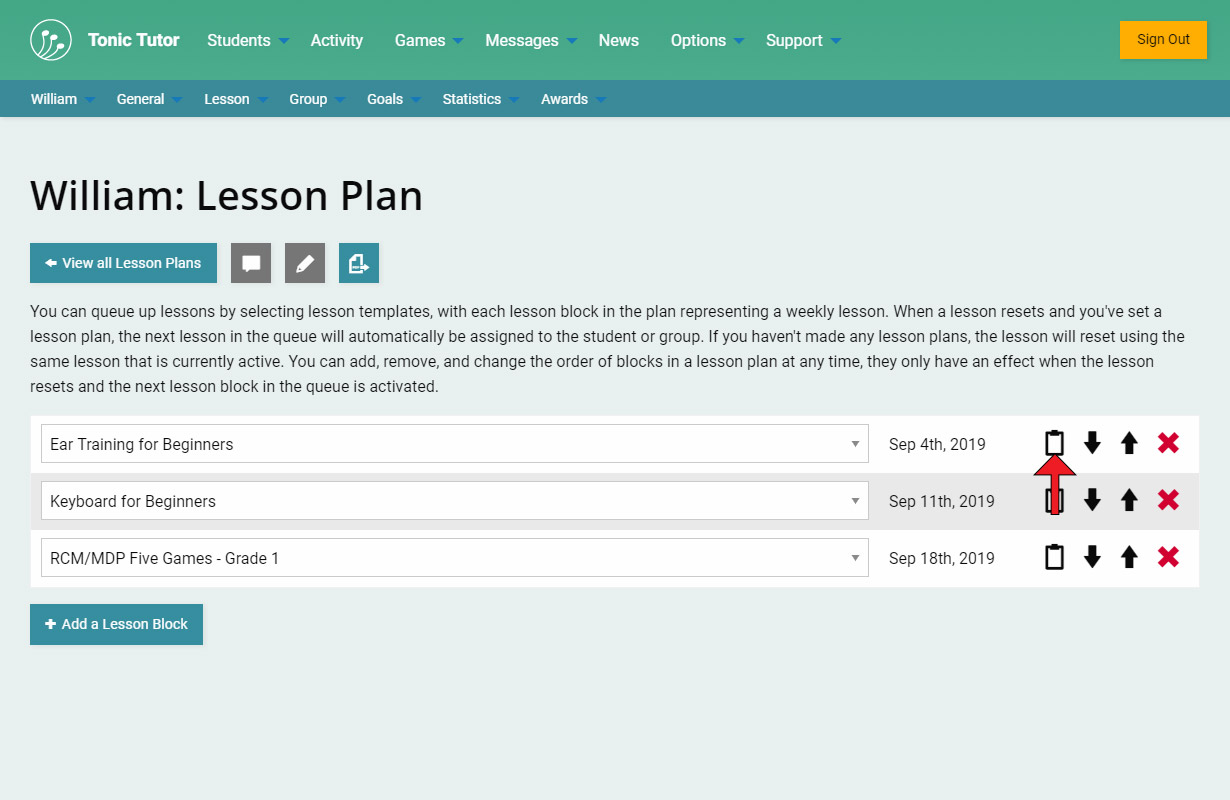The height and width of the screenshot is (800, 1230).
Task: Open the Keyboard for Beginners dropdown
Action: tap(454, 501)
